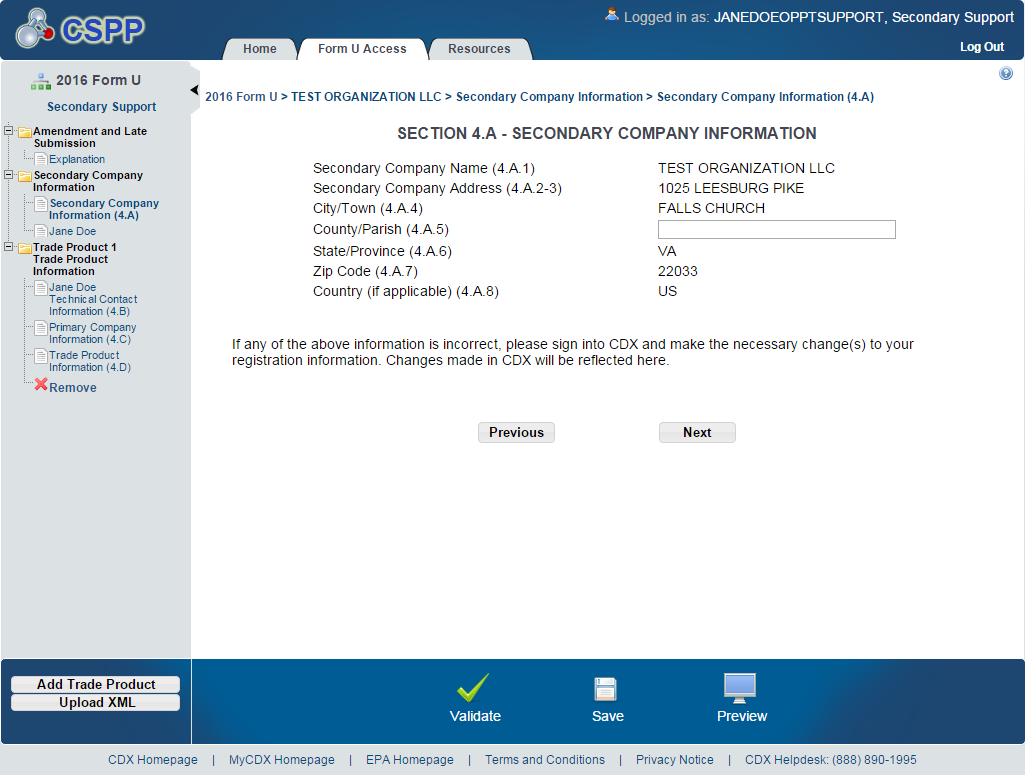Image resolution: width=1025 pixels, height=775 pixels.
Task: Click the County/Parish input field
Action: pos(776,230)
